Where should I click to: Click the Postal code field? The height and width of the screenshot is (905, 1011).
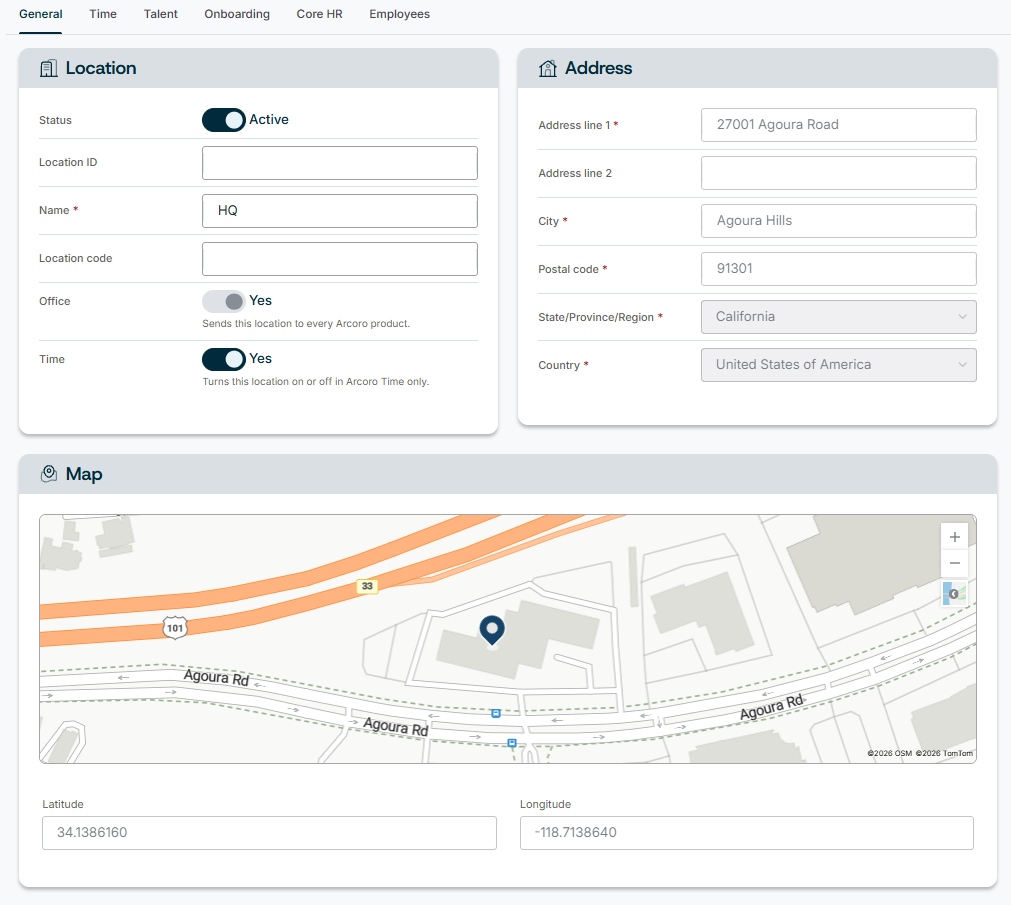838,269
